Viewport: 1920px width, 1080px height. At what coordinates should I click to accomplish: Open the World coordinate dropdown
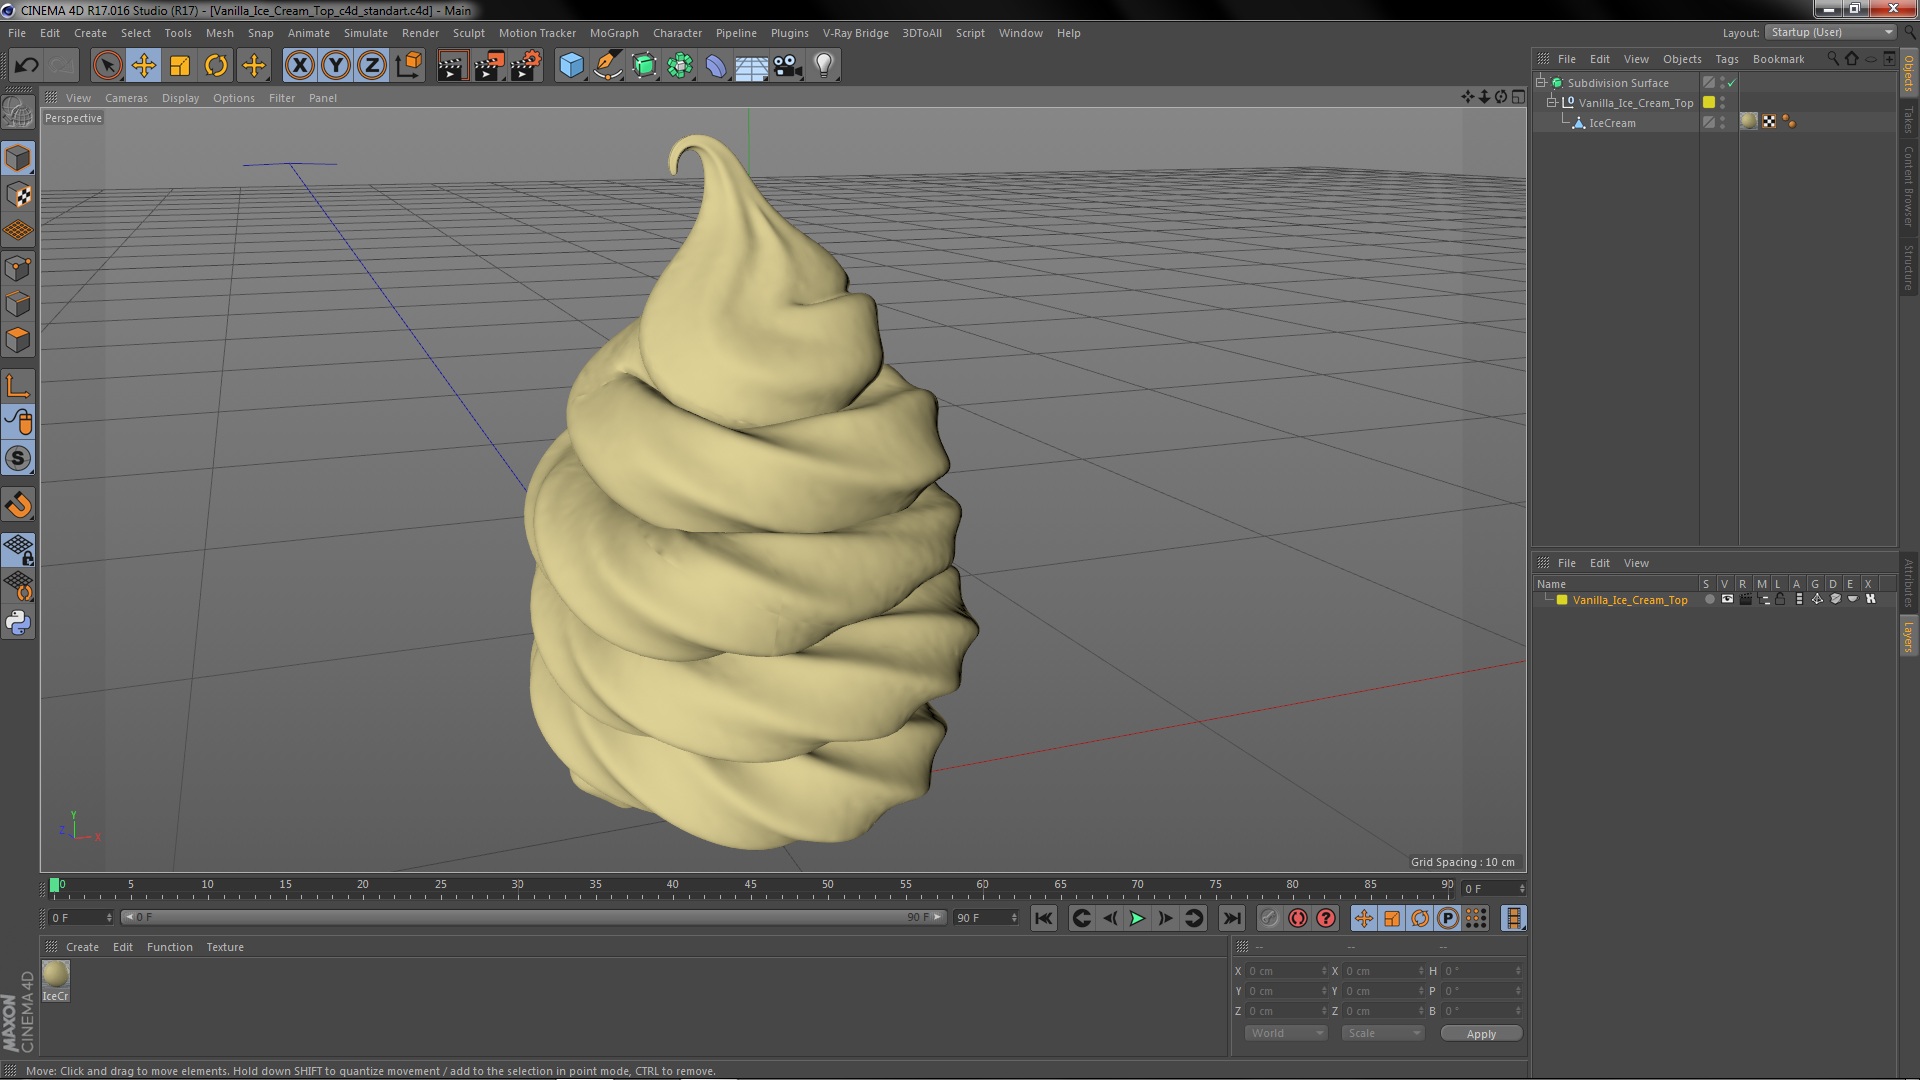[1286, 1033]
